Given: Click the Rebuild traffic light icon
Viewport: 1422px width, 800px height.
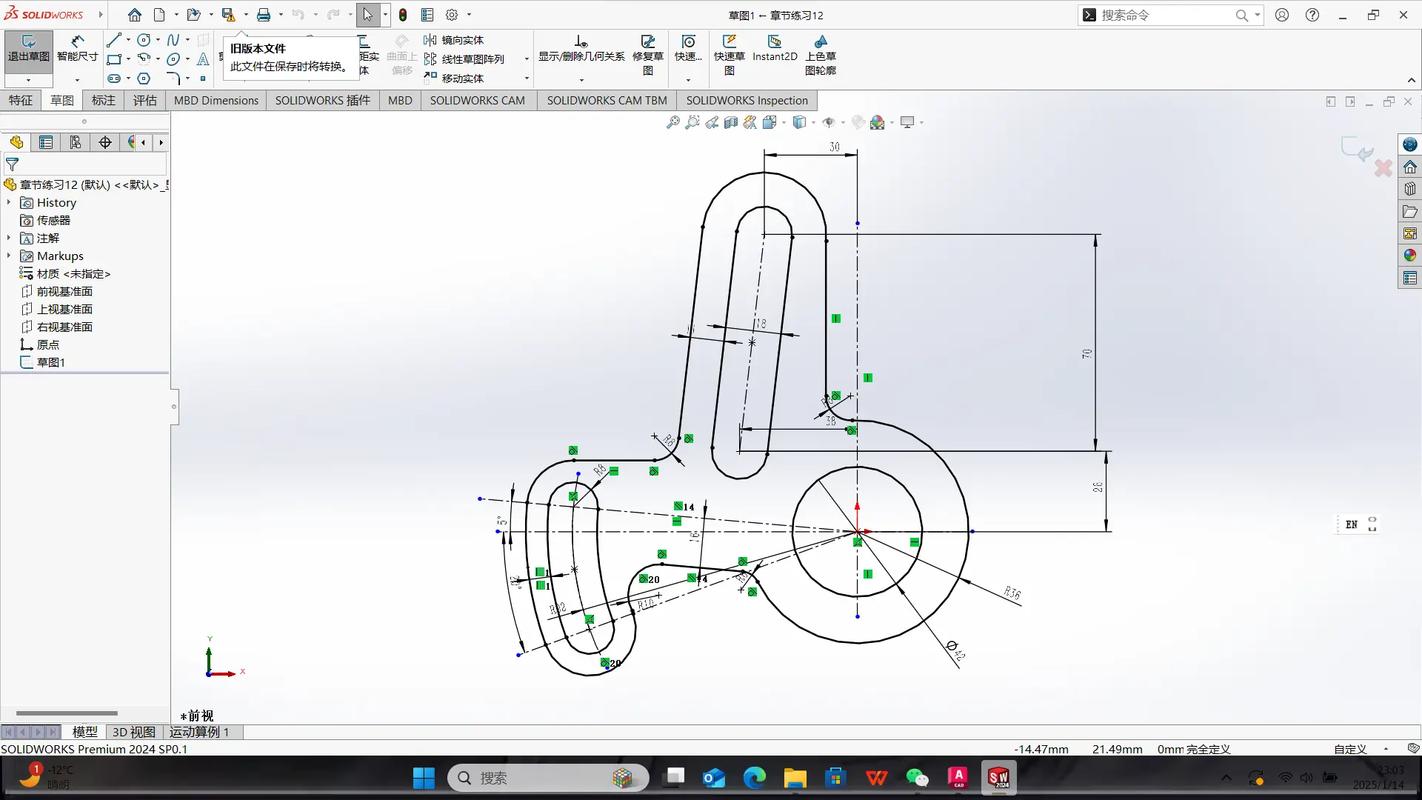Looking at the screenshot, I should tap(402, 15).
